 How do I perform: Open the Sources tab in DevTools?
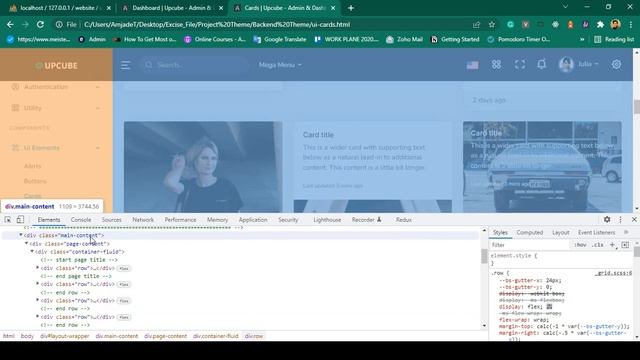111,220
